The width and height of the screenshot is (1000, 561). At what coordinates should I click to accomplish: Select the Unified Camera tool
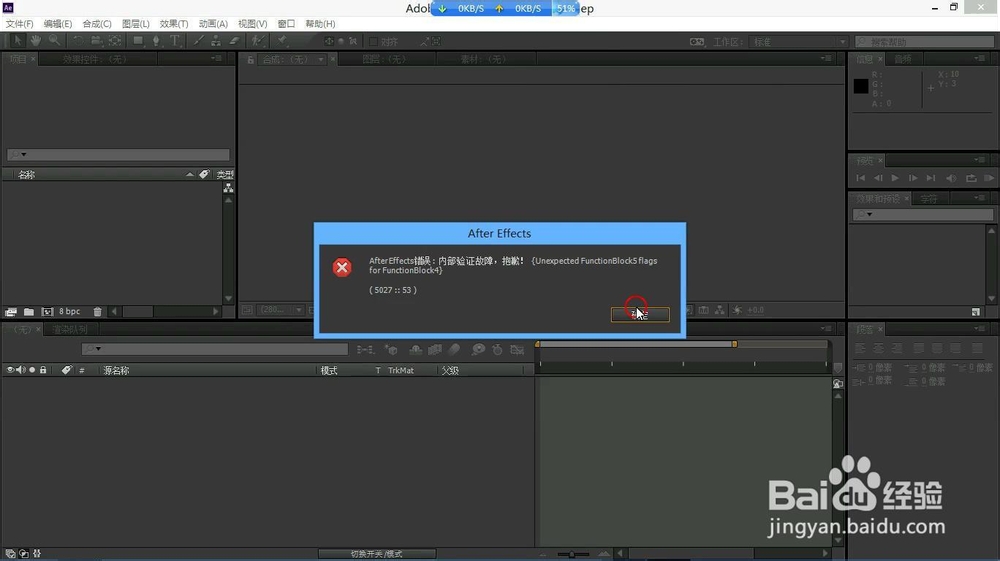[96, 41]
